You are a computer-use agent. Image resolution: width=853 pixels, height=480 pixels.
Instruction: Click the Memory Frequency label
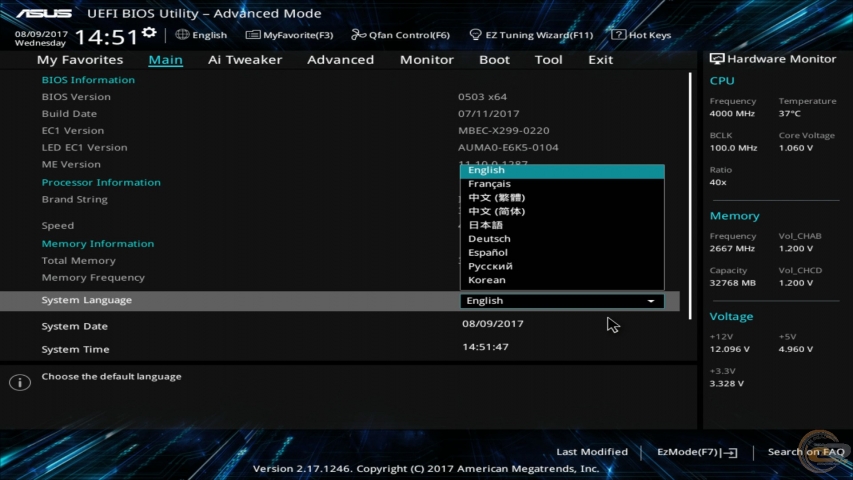(93, 278)
